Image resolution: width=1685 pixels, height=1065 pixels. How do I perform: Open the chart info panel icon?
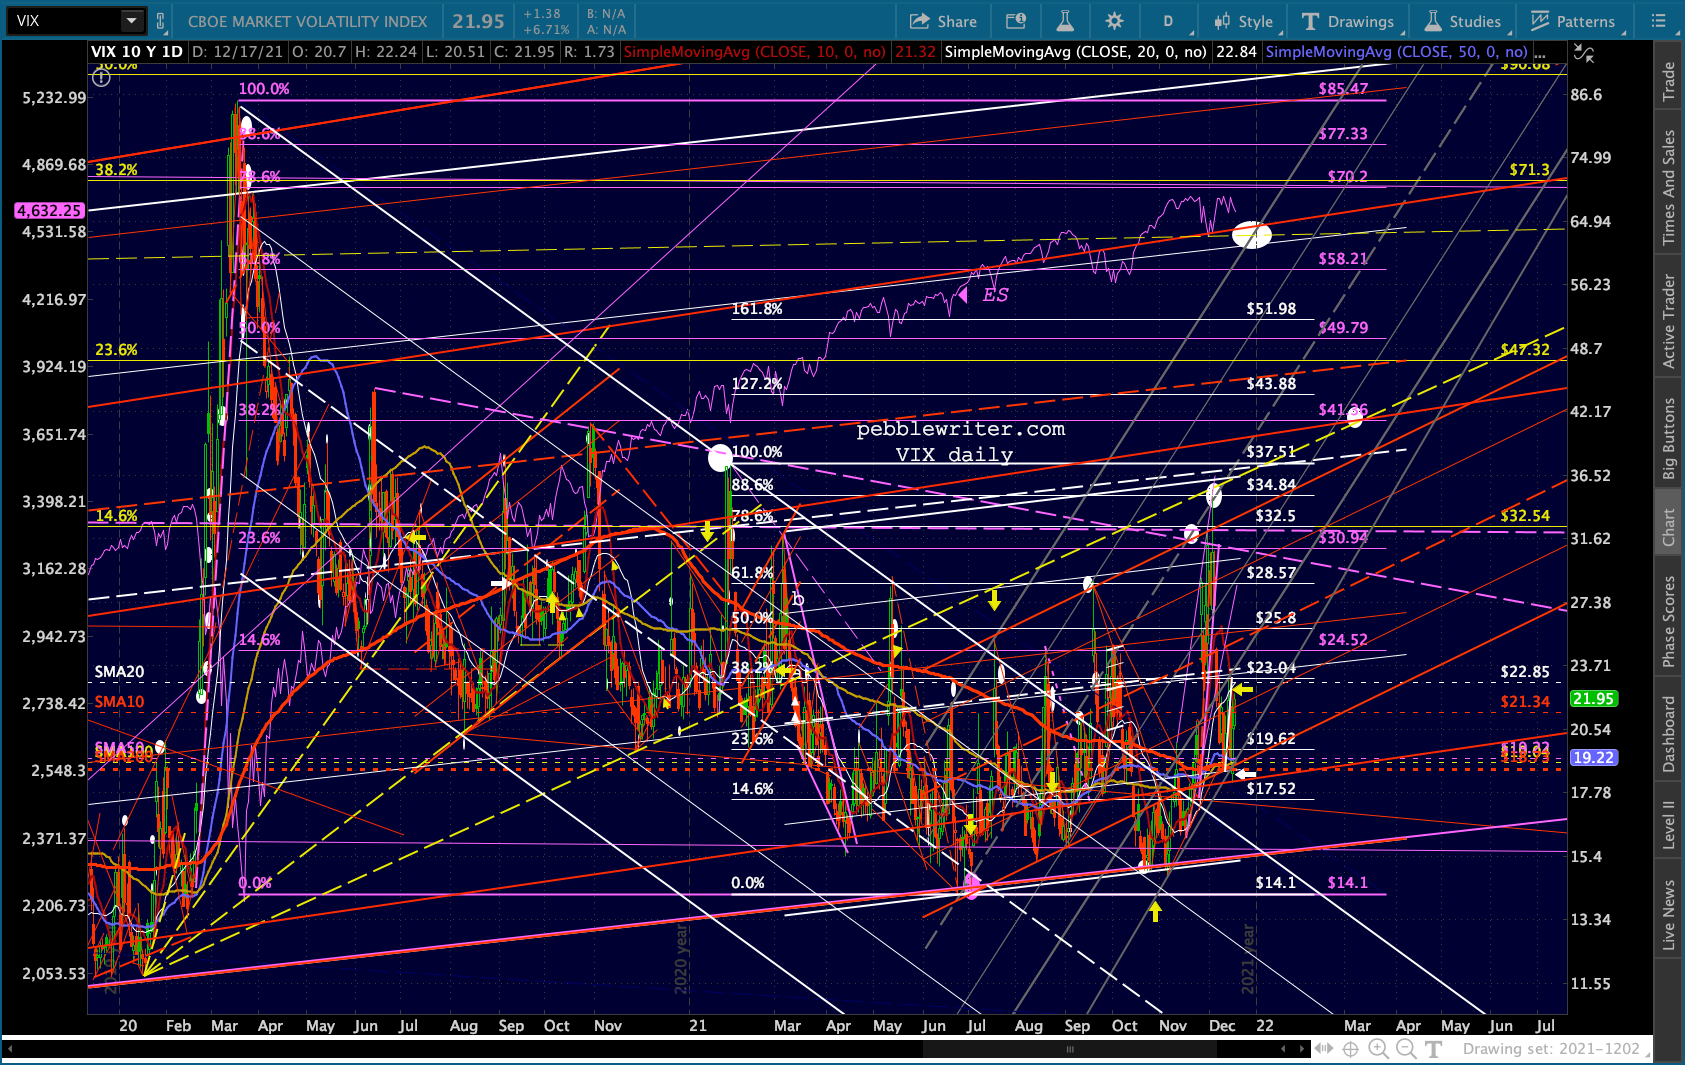(1016, 21)
